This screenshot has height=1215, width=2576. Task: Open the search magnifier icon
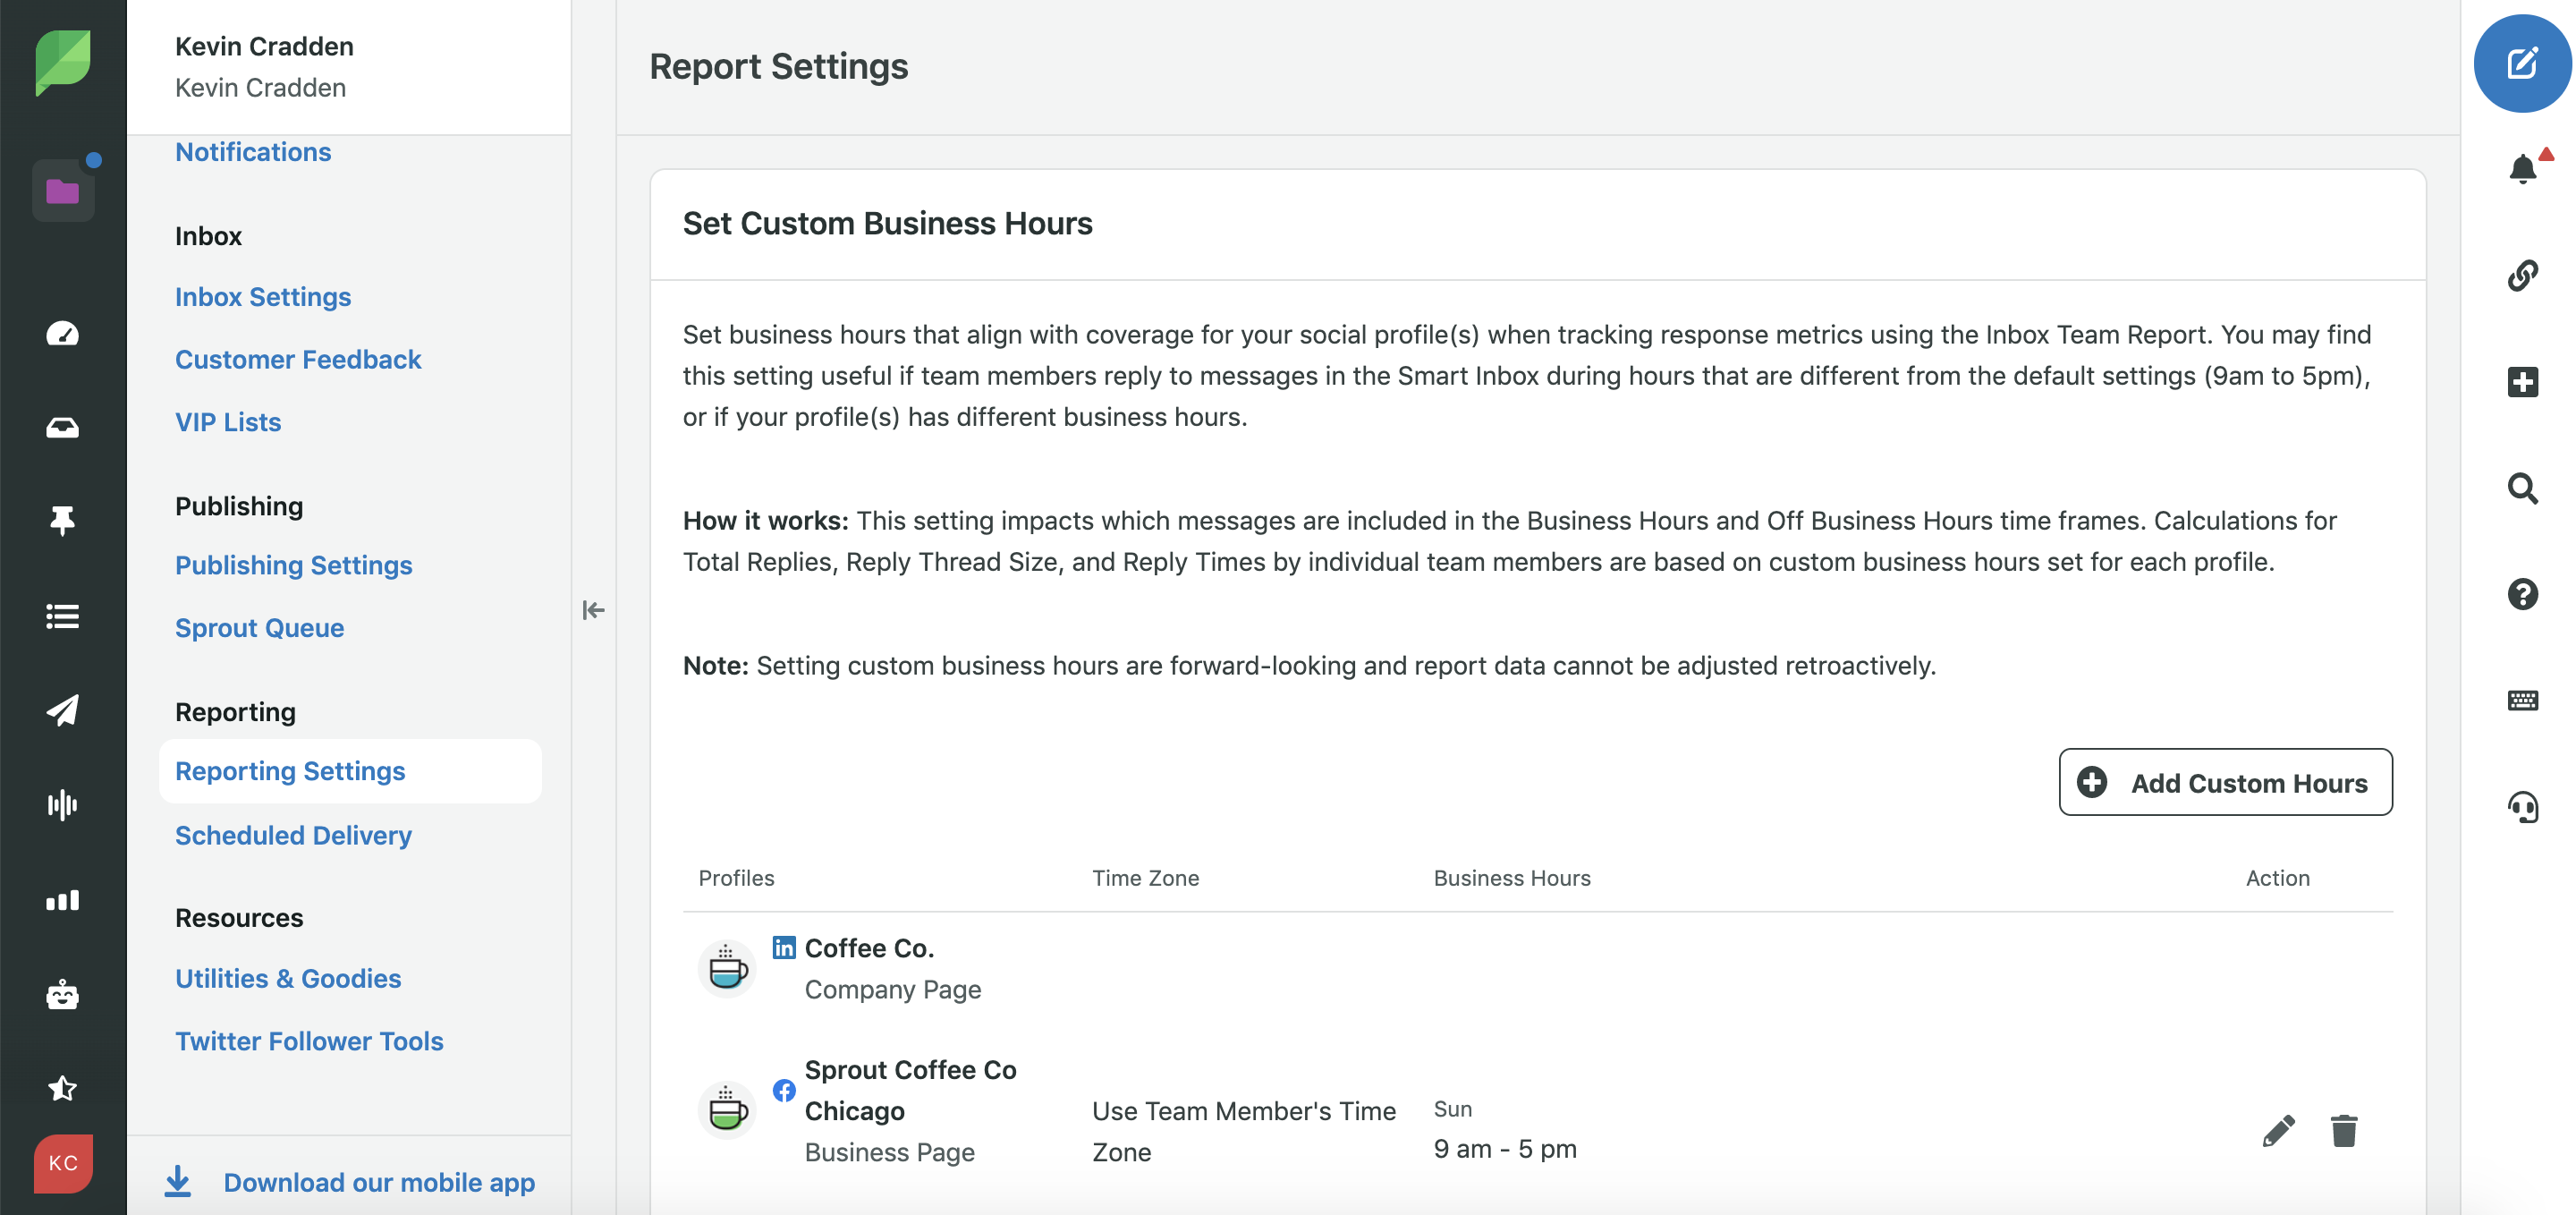coord(2522,488)
